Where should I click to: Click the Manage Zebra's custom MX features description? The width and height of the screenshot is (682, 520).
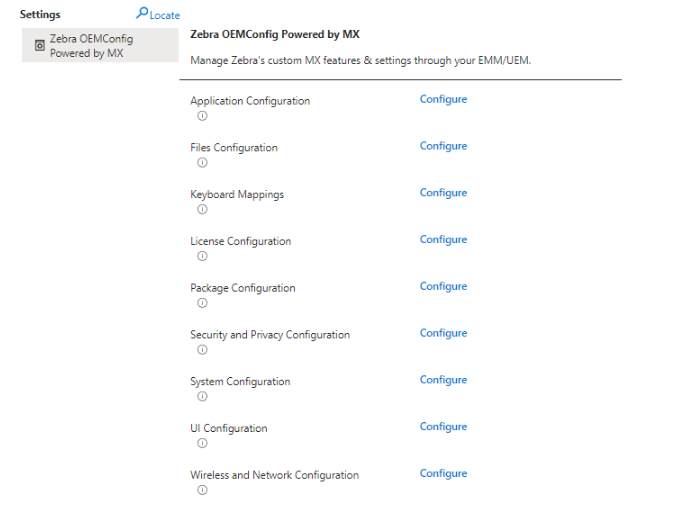[x=361, y=60]
